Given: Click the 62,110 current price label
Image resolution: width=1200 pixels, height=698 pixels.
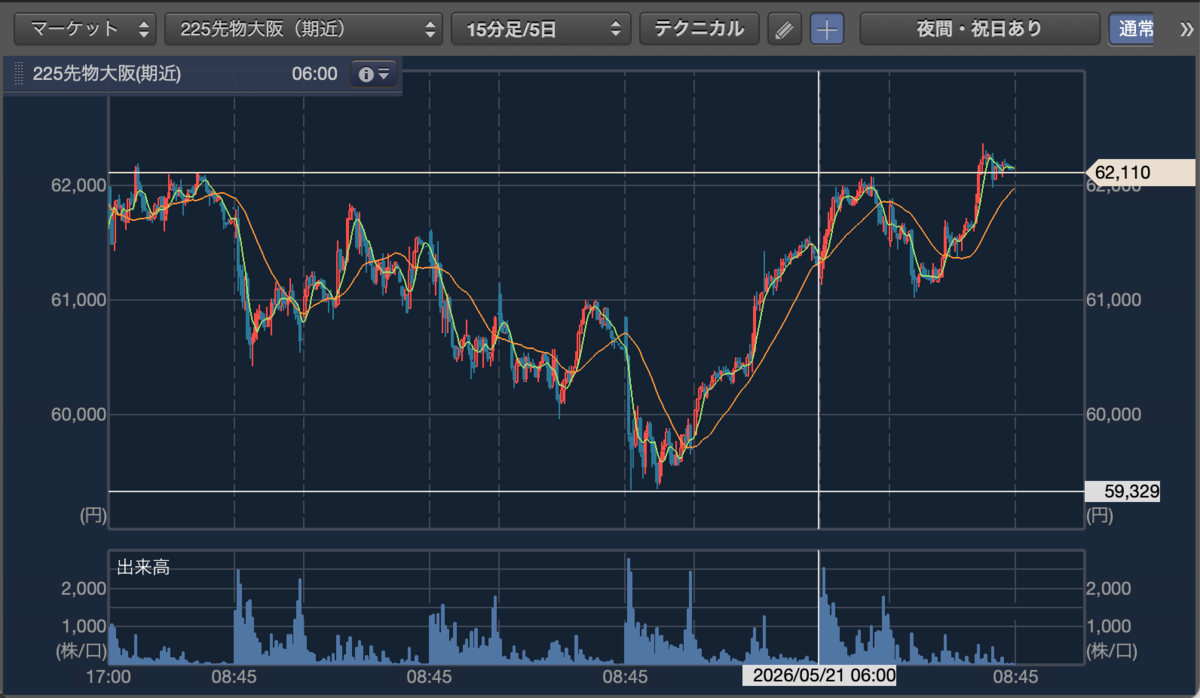Looking at the screenshot, I should (1139, 173).
